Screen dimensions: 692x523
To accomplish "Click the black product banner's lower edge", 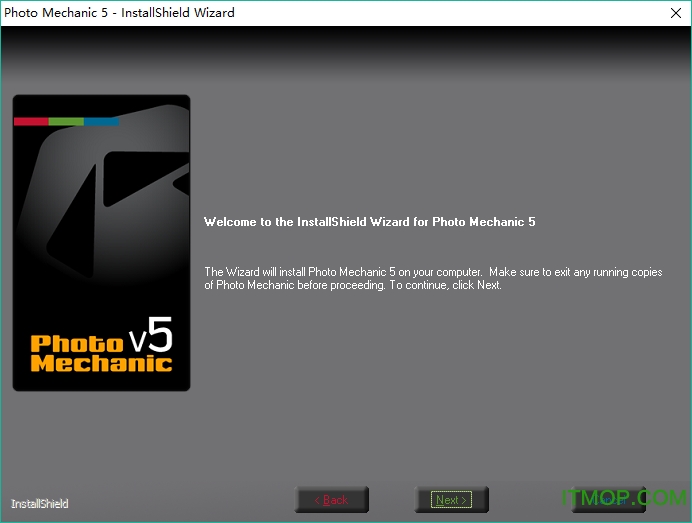I will [101, 386].
